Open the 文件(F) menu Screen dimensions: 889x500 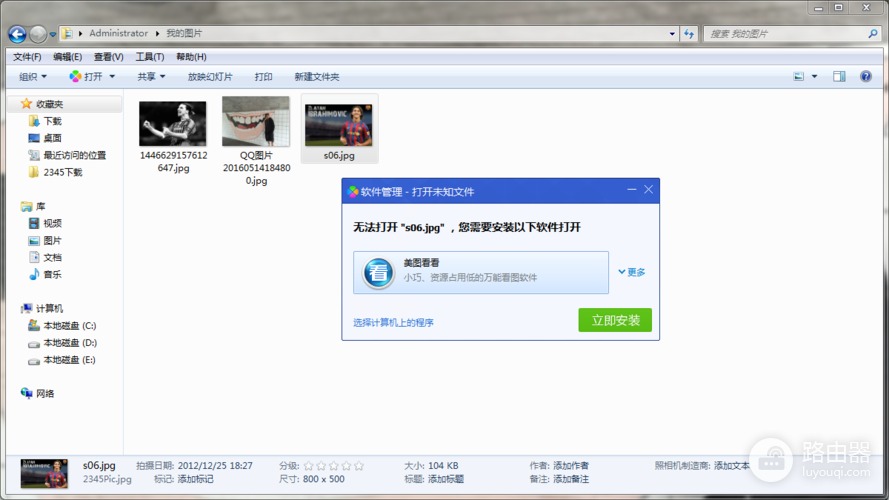pyautogui.click(x=27, y=57)
